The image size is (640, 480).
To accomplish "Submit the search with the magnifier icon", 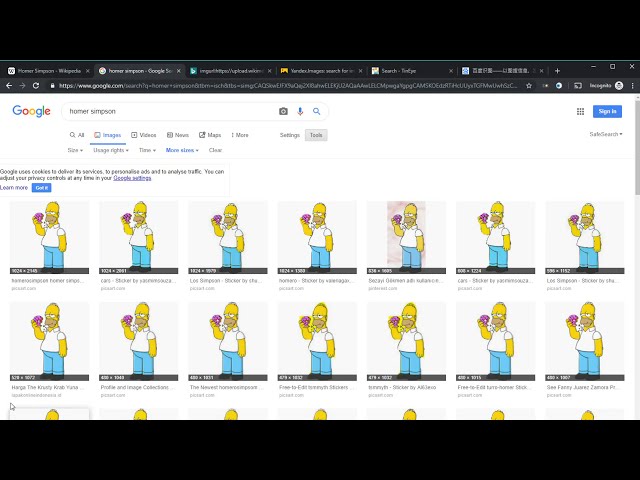I will tap(316, 111).
